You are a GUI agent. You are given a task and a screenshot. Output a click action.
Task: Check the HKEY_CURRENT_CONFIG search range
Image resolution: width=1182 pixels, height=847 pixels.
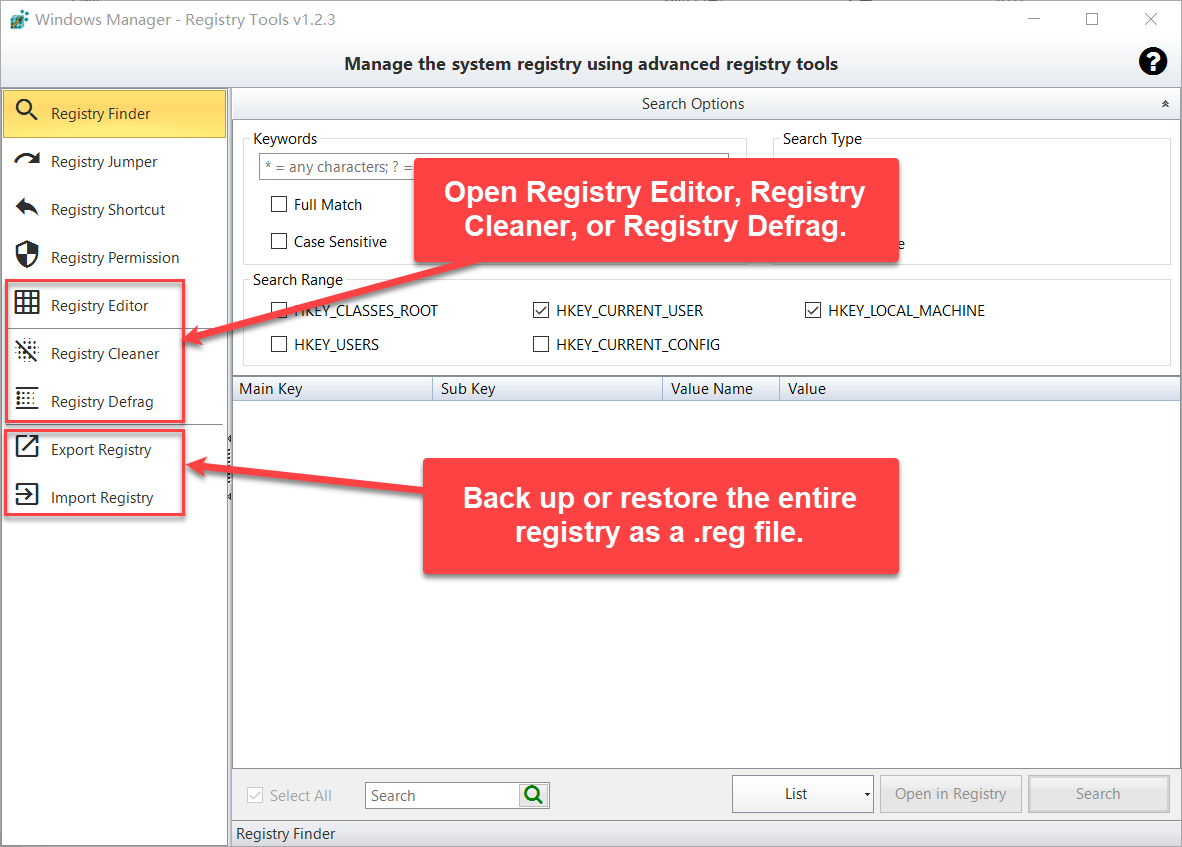click(x=540, y=344)
